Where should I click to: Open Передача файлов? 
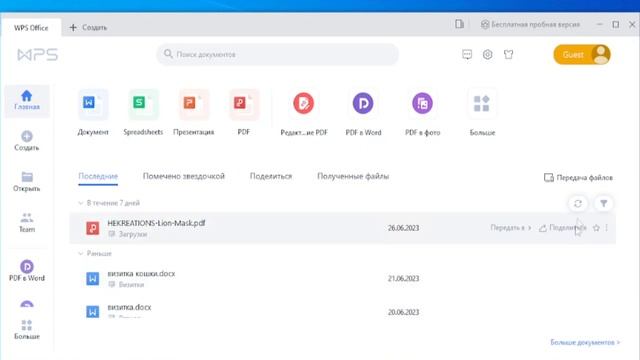578,178
